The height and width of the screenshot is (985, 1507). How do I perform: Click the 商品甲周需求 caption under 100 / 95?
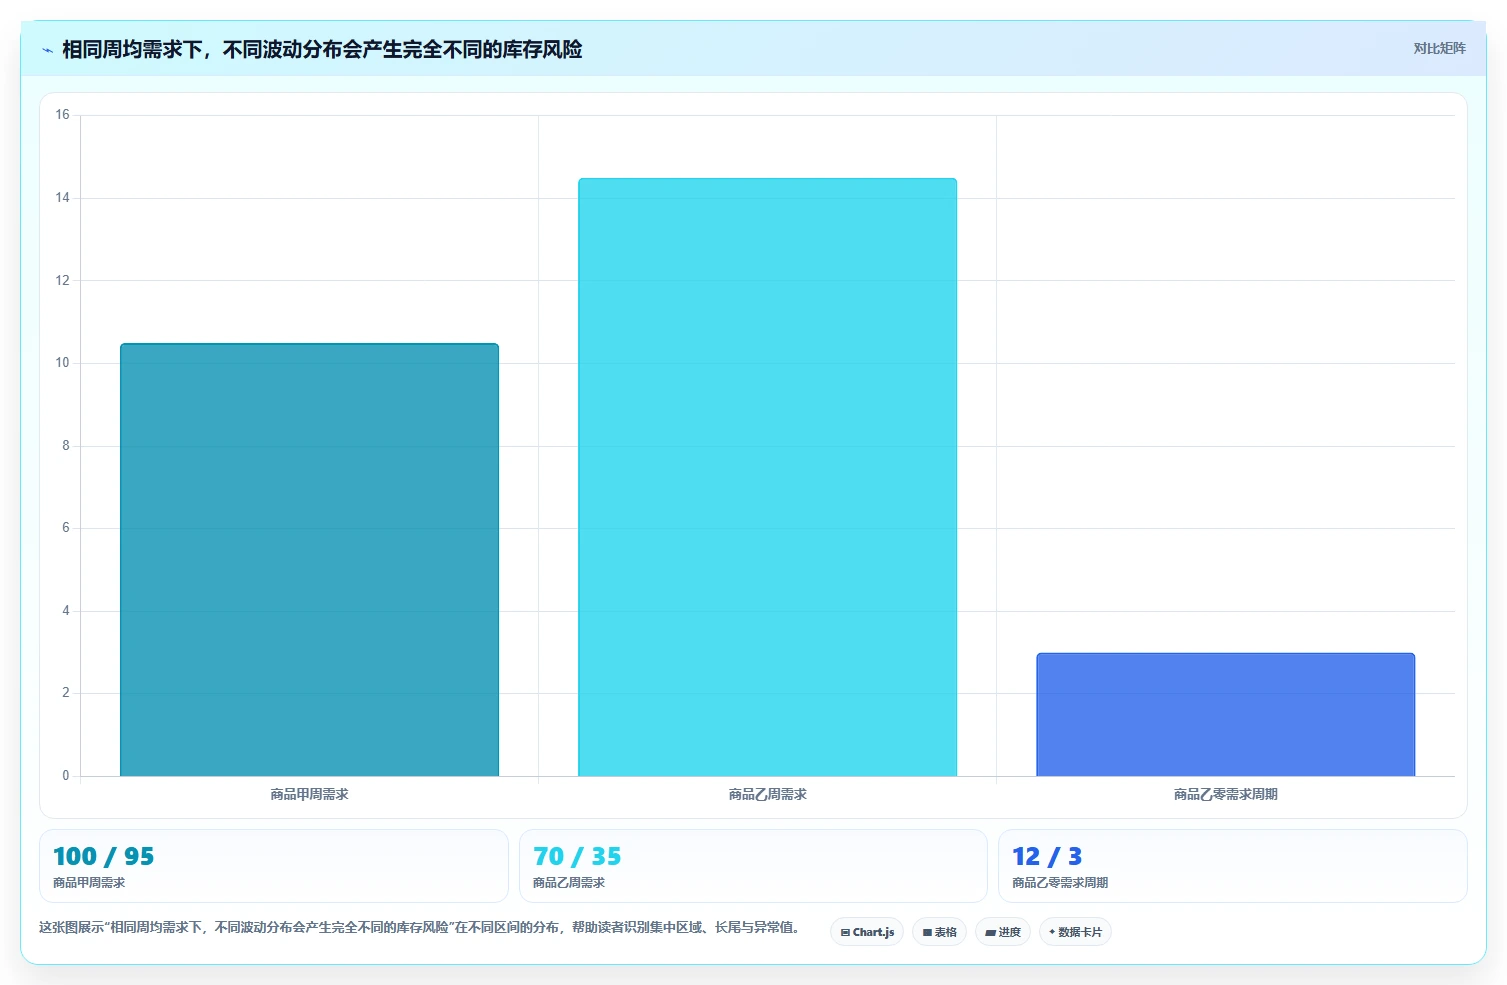tap(89, 883)
